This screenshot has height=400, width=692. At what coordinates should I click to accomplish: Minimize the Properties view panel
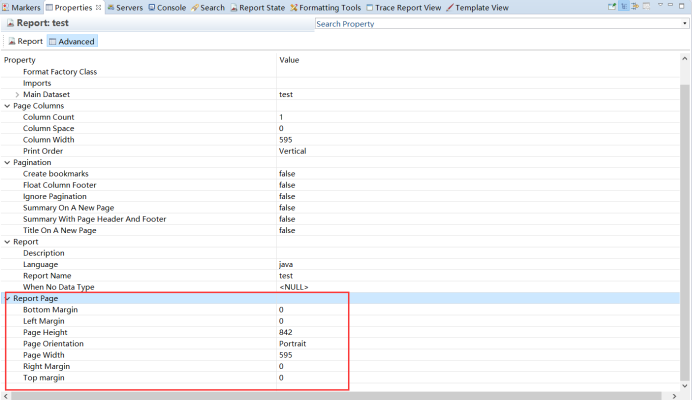(670, 5)
